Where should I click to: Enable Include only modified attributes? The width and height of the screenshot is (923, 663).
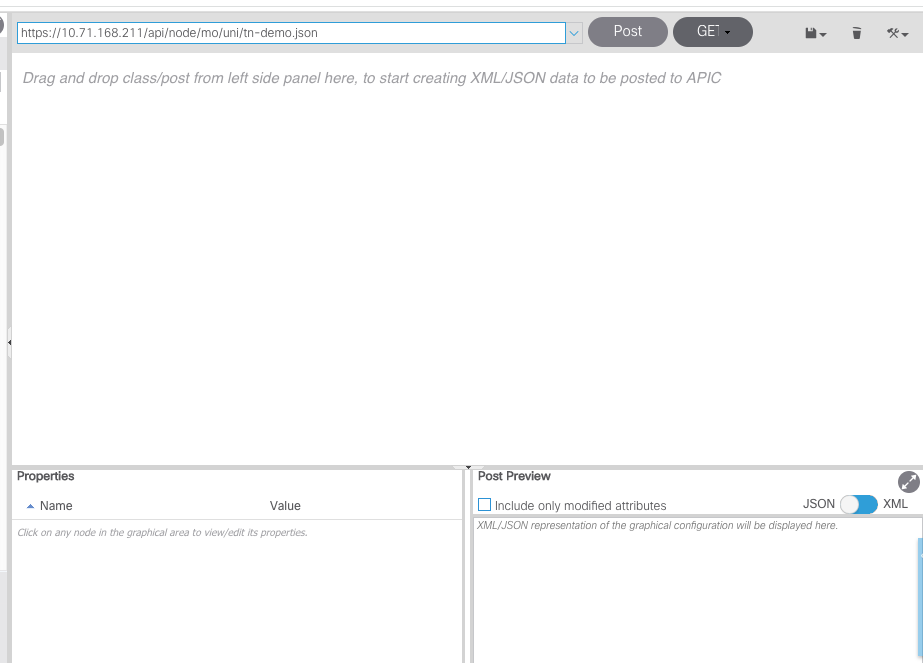point(485,505)
